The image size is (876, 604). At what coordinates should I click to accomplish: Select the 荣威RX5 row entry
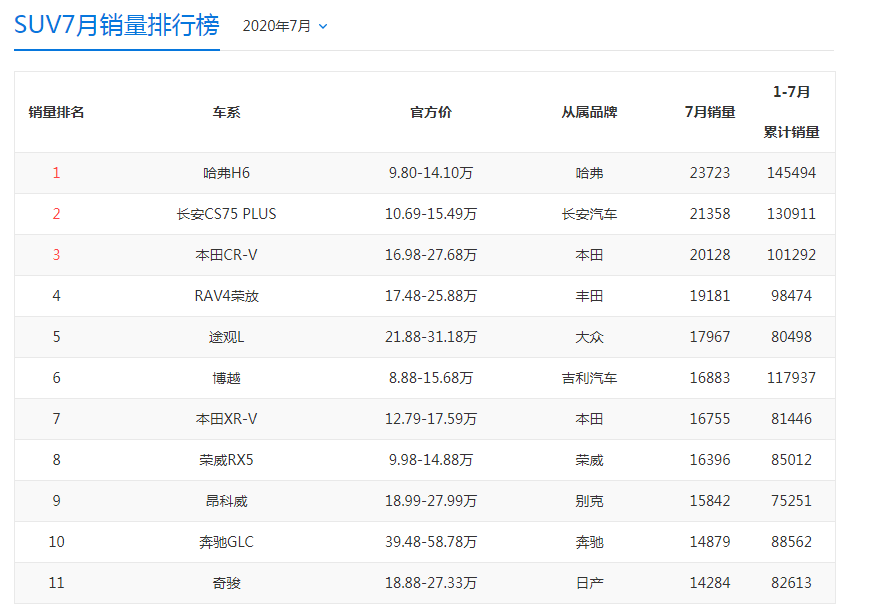(x=227, y=460)
